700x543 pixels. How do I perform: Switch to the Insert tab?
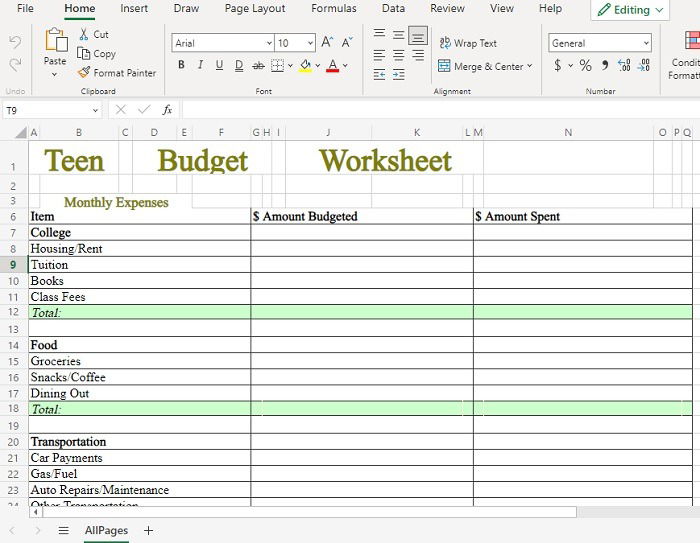(x=134, y=8)
